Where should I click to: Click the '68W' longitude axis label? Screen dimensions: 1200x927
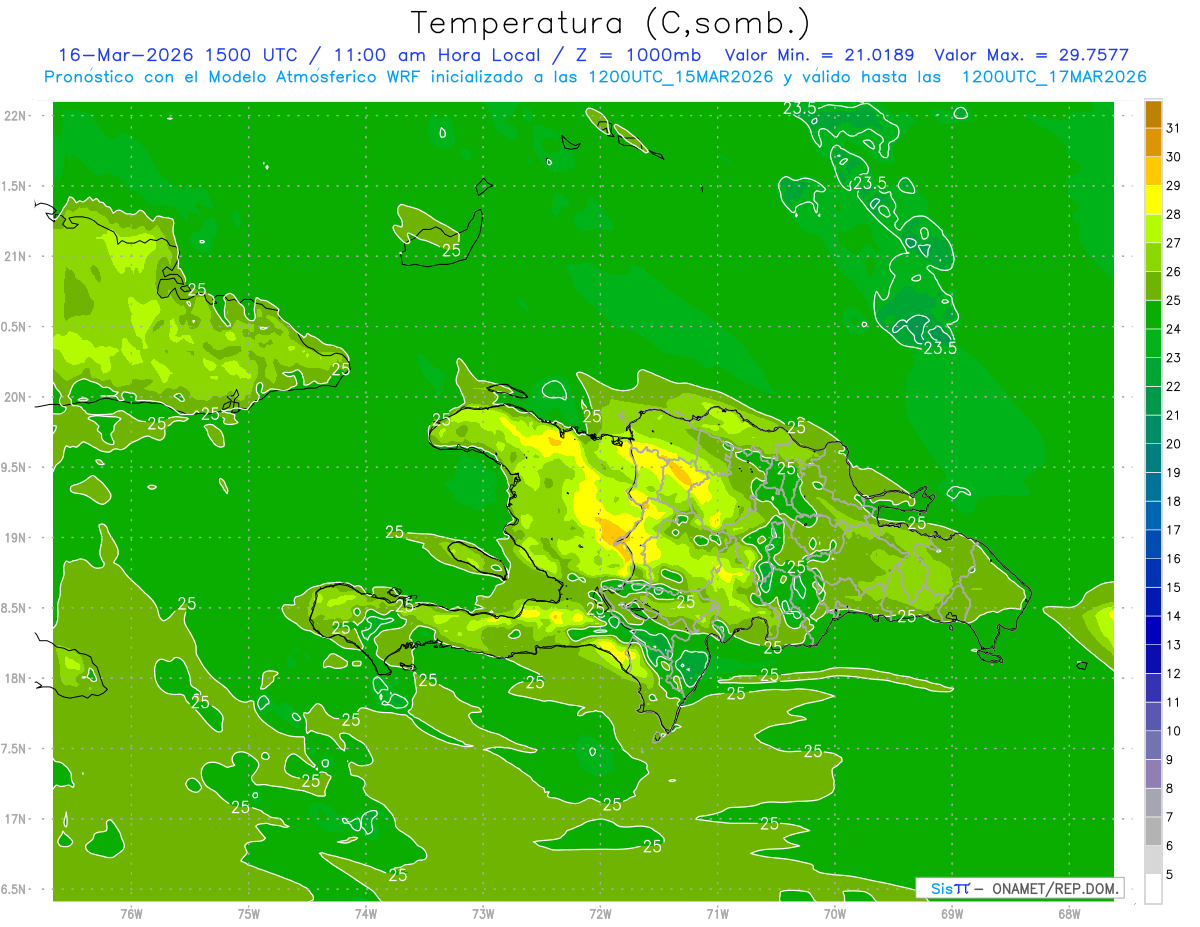coord(1069,914)
